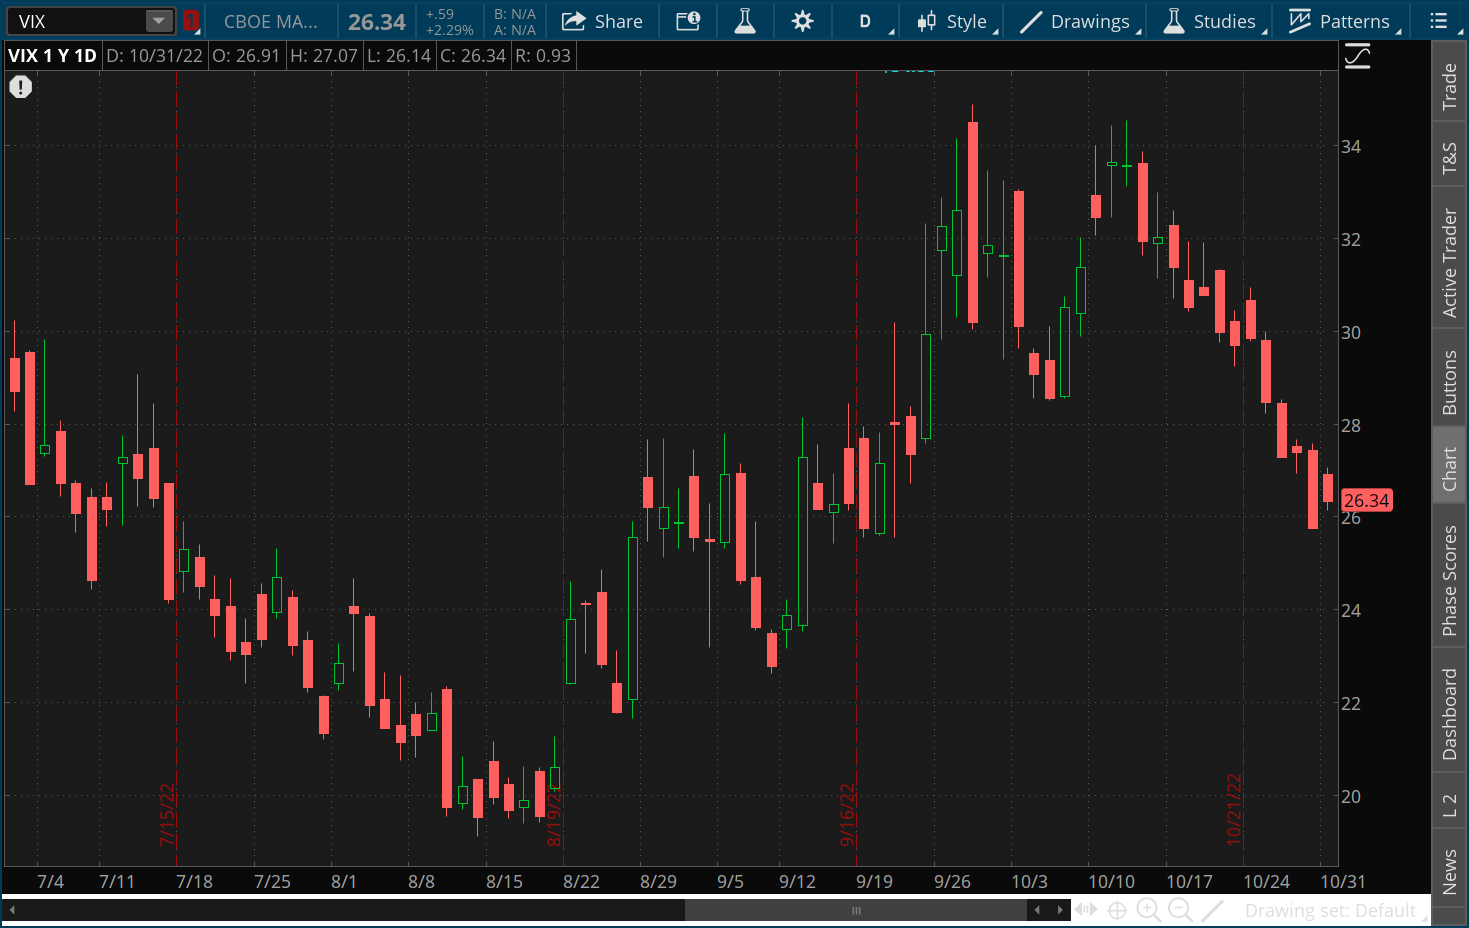Click the symbol info icon in toolbar
Screen dimensions: 1469x928
click(688, 21)
